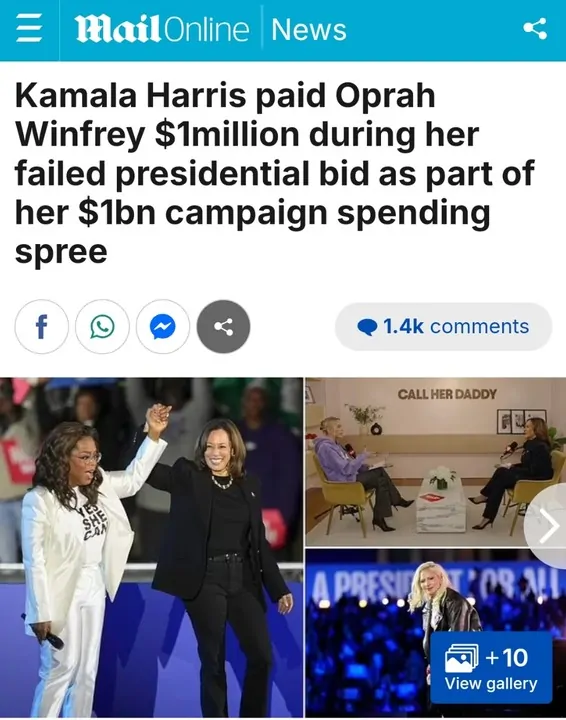Share article on Facebook

tap(42, 327)
